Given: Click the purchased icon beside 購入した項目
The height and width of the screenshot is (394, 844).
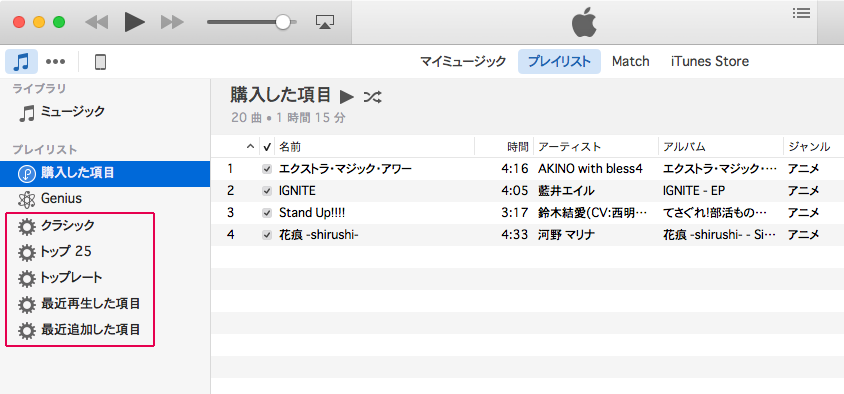Looking at the screenshot, I should pos(26,173).
